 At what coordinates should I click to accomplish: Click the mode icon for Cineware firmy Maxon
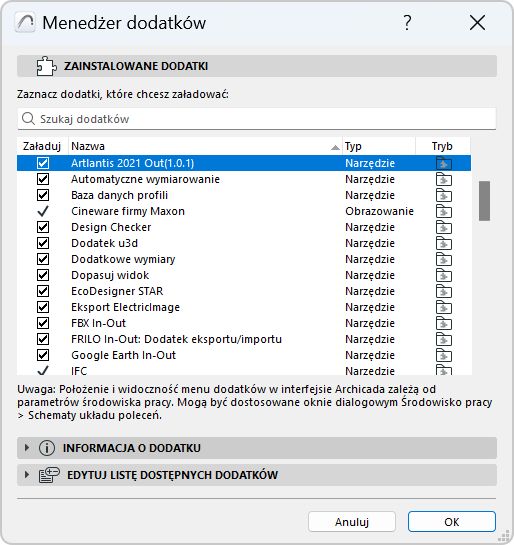click(444, 211)
